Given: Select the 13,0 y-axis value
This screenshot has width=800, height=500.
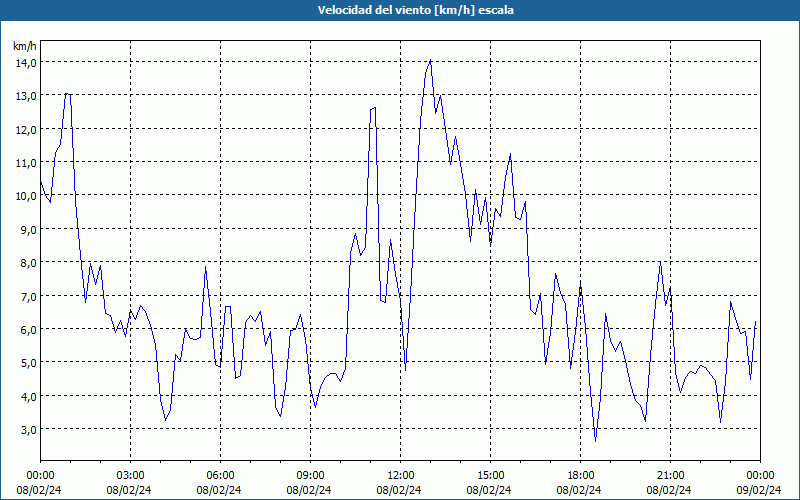Looking at the screenshot, I should pos(26,96).
